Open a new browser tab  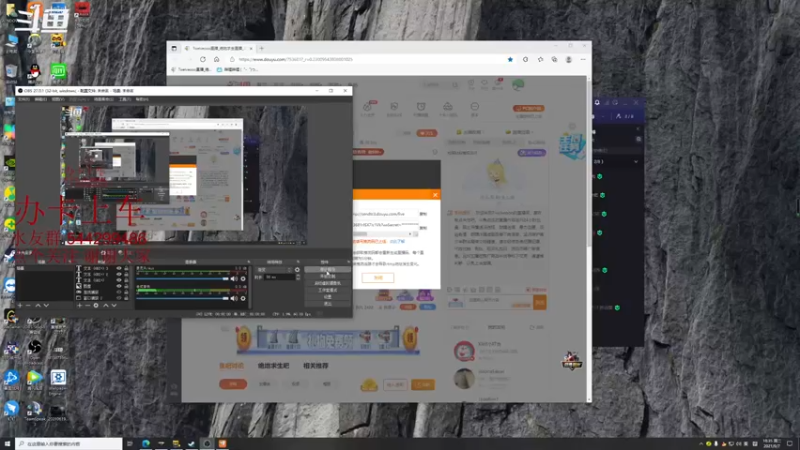pyautogui.click(x=261, y=48)
